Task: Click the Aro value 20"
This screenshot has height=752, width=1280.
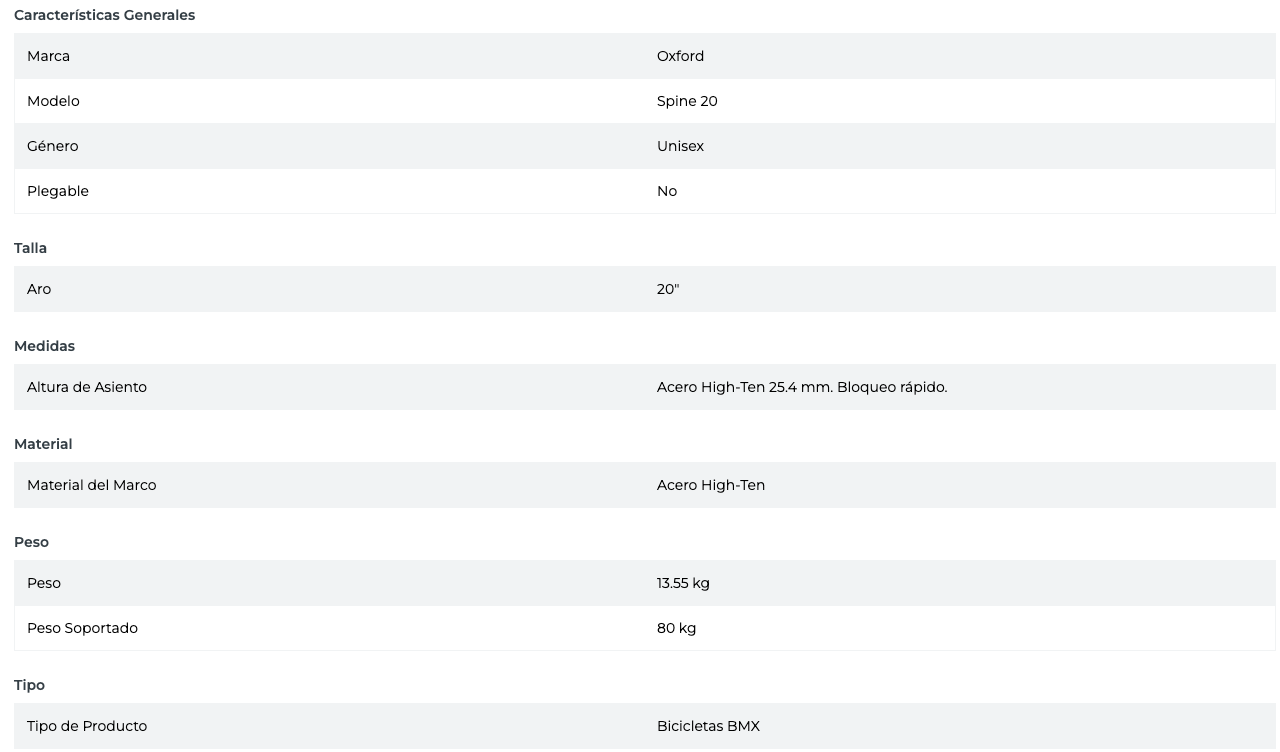Action: point(668,289)
